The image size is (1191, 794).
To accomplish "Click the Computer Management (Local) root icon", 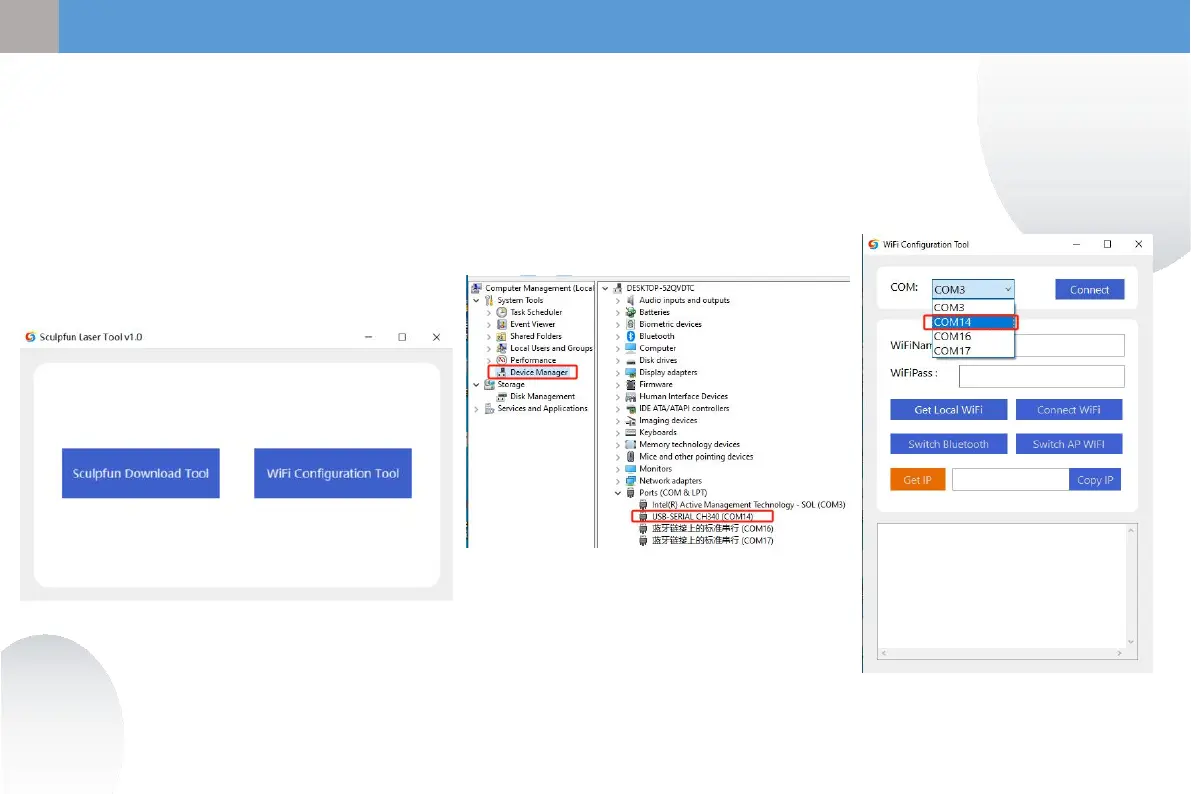I will click(477, 288).
